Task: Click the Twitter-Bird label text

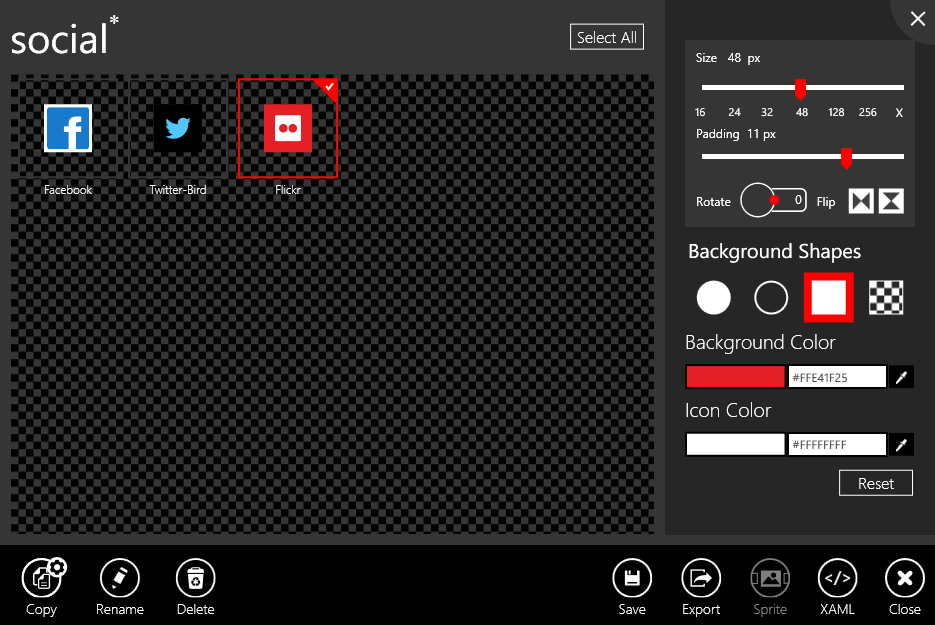Action: pos(178,190)
